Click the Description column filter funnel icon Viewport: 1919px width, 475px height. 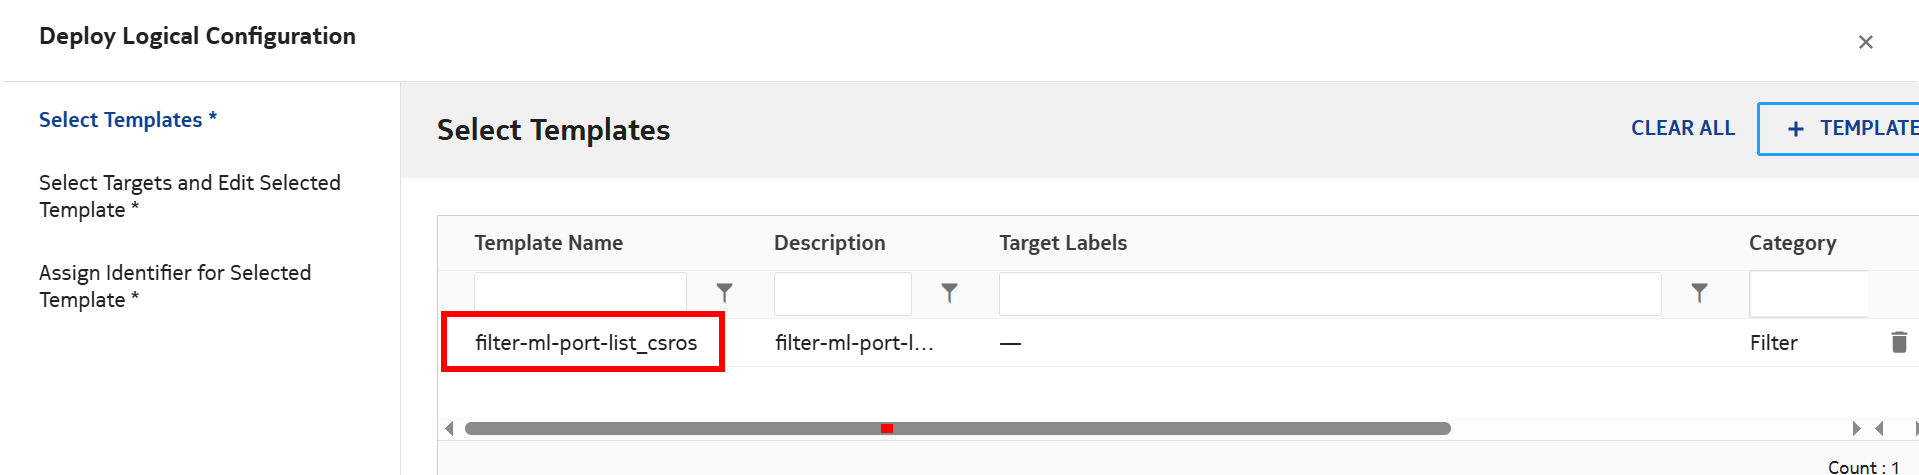pyautogui.click(x=949, y=293)
